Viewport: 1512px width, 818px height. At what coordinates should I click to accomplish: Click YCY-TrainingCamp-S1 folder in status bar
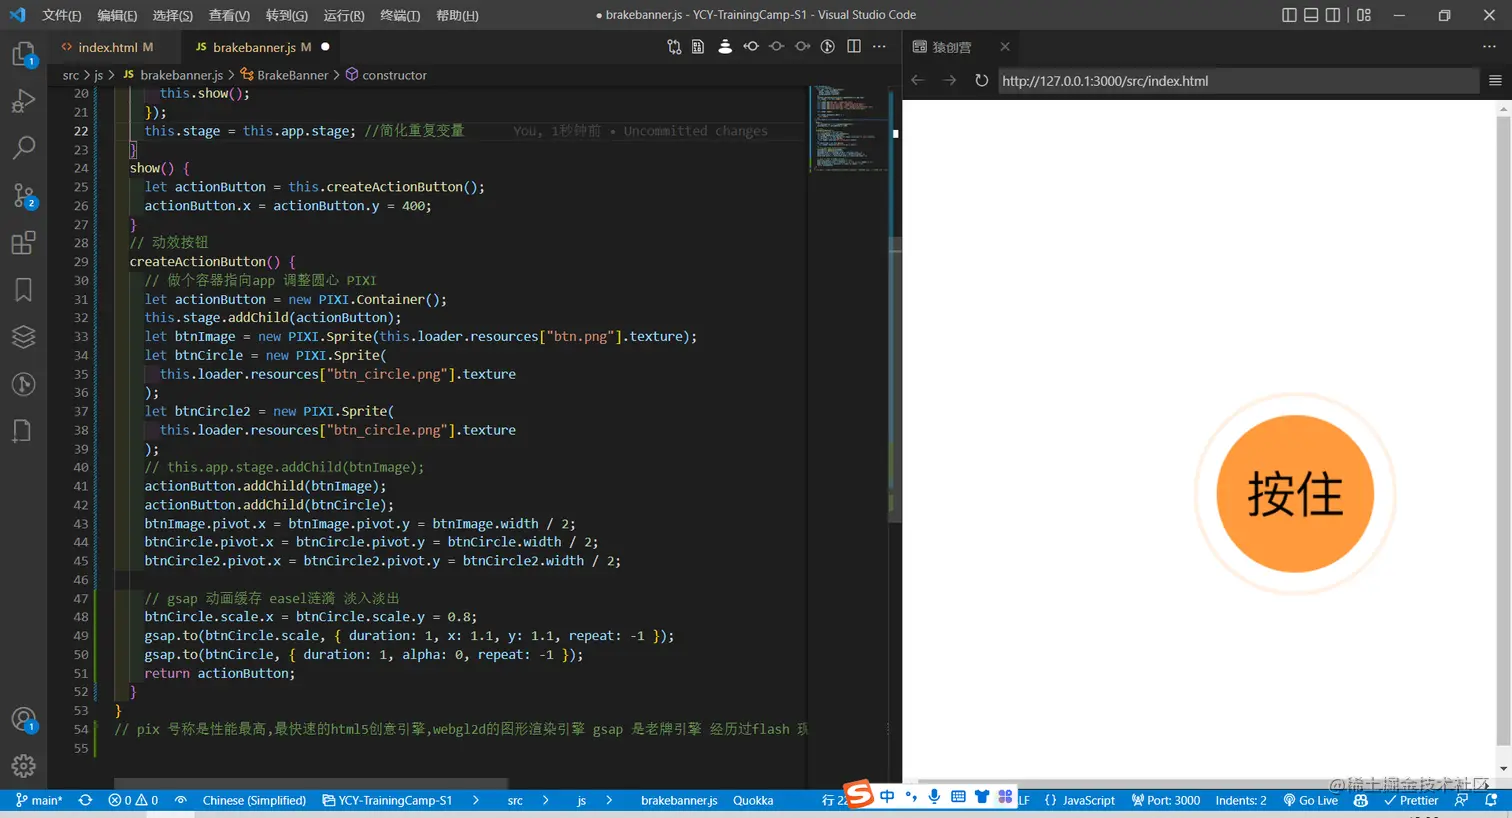[x=388, y=801]
